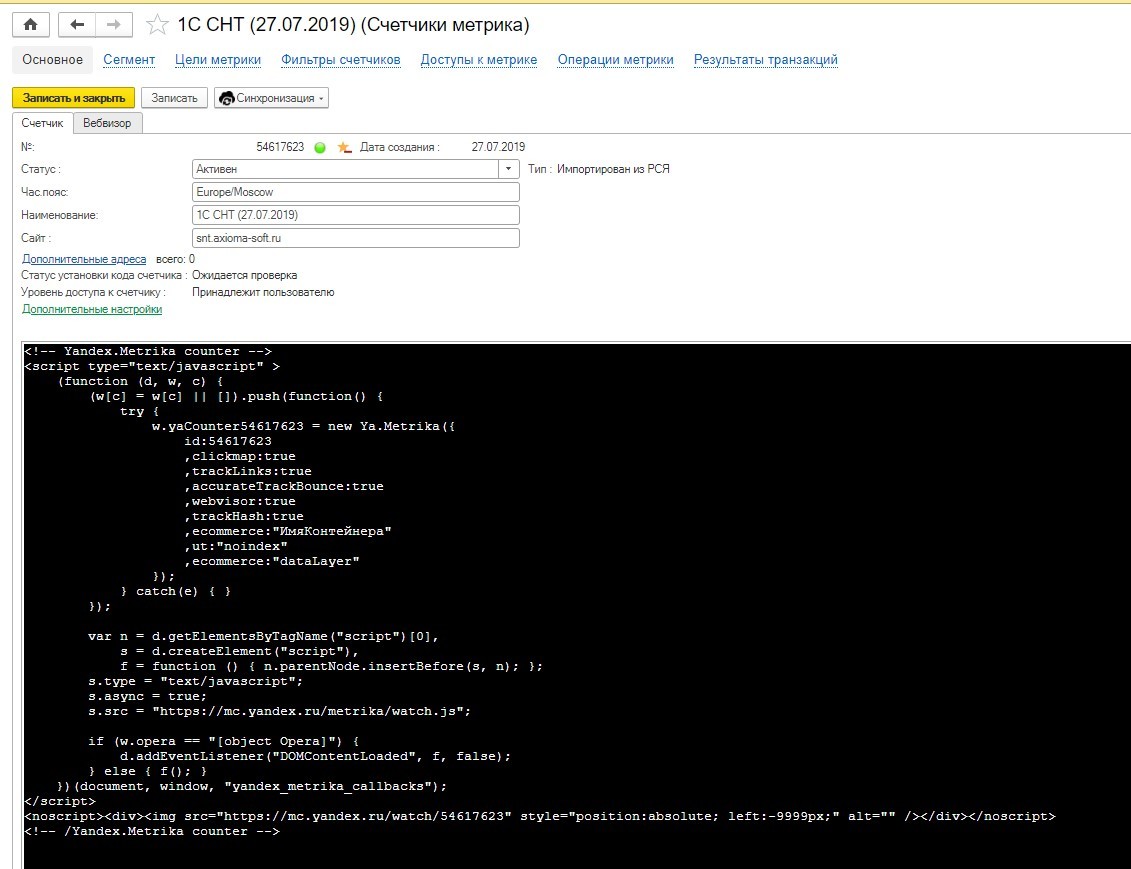The height and width of the screenshot is (869, 1131).
Task: Click the Принадлежит пользователю access text
Action: tap(263, 293)
